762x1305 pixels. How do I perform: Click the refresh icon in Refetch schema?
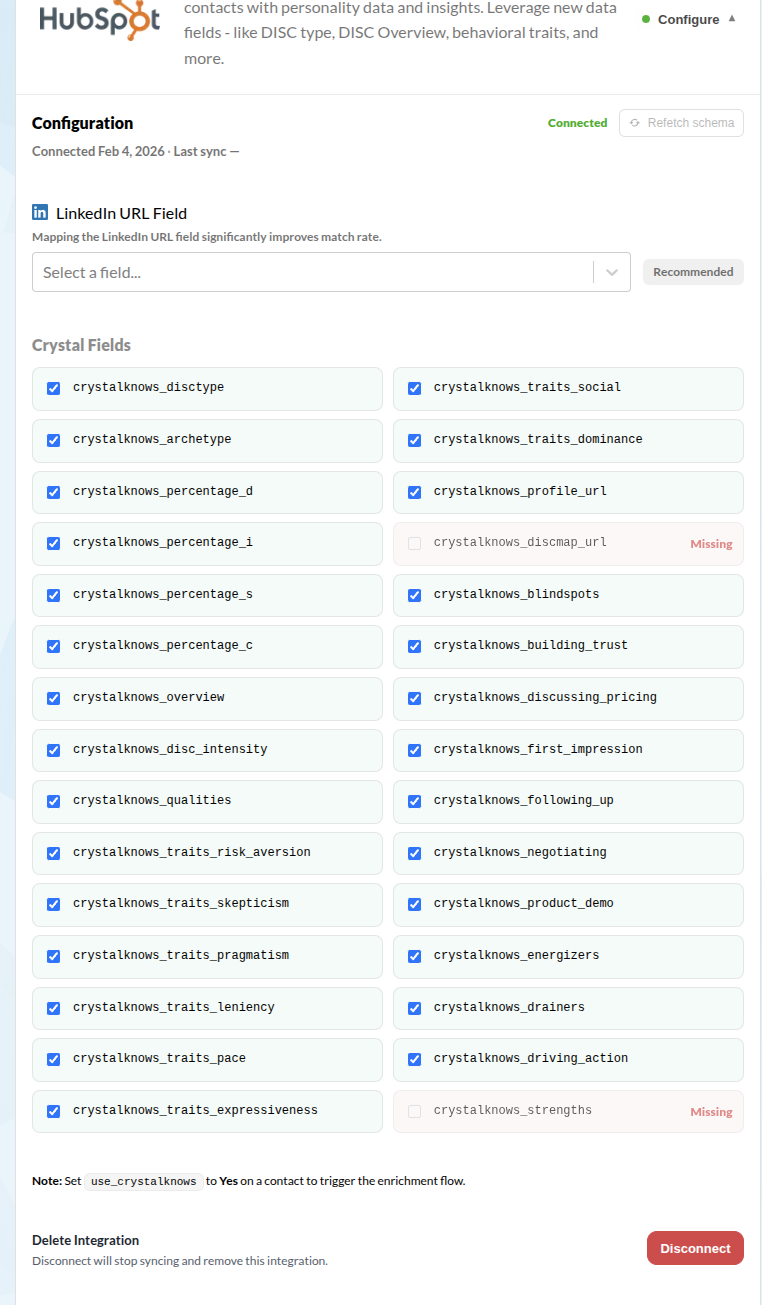(x=635, y=123)
